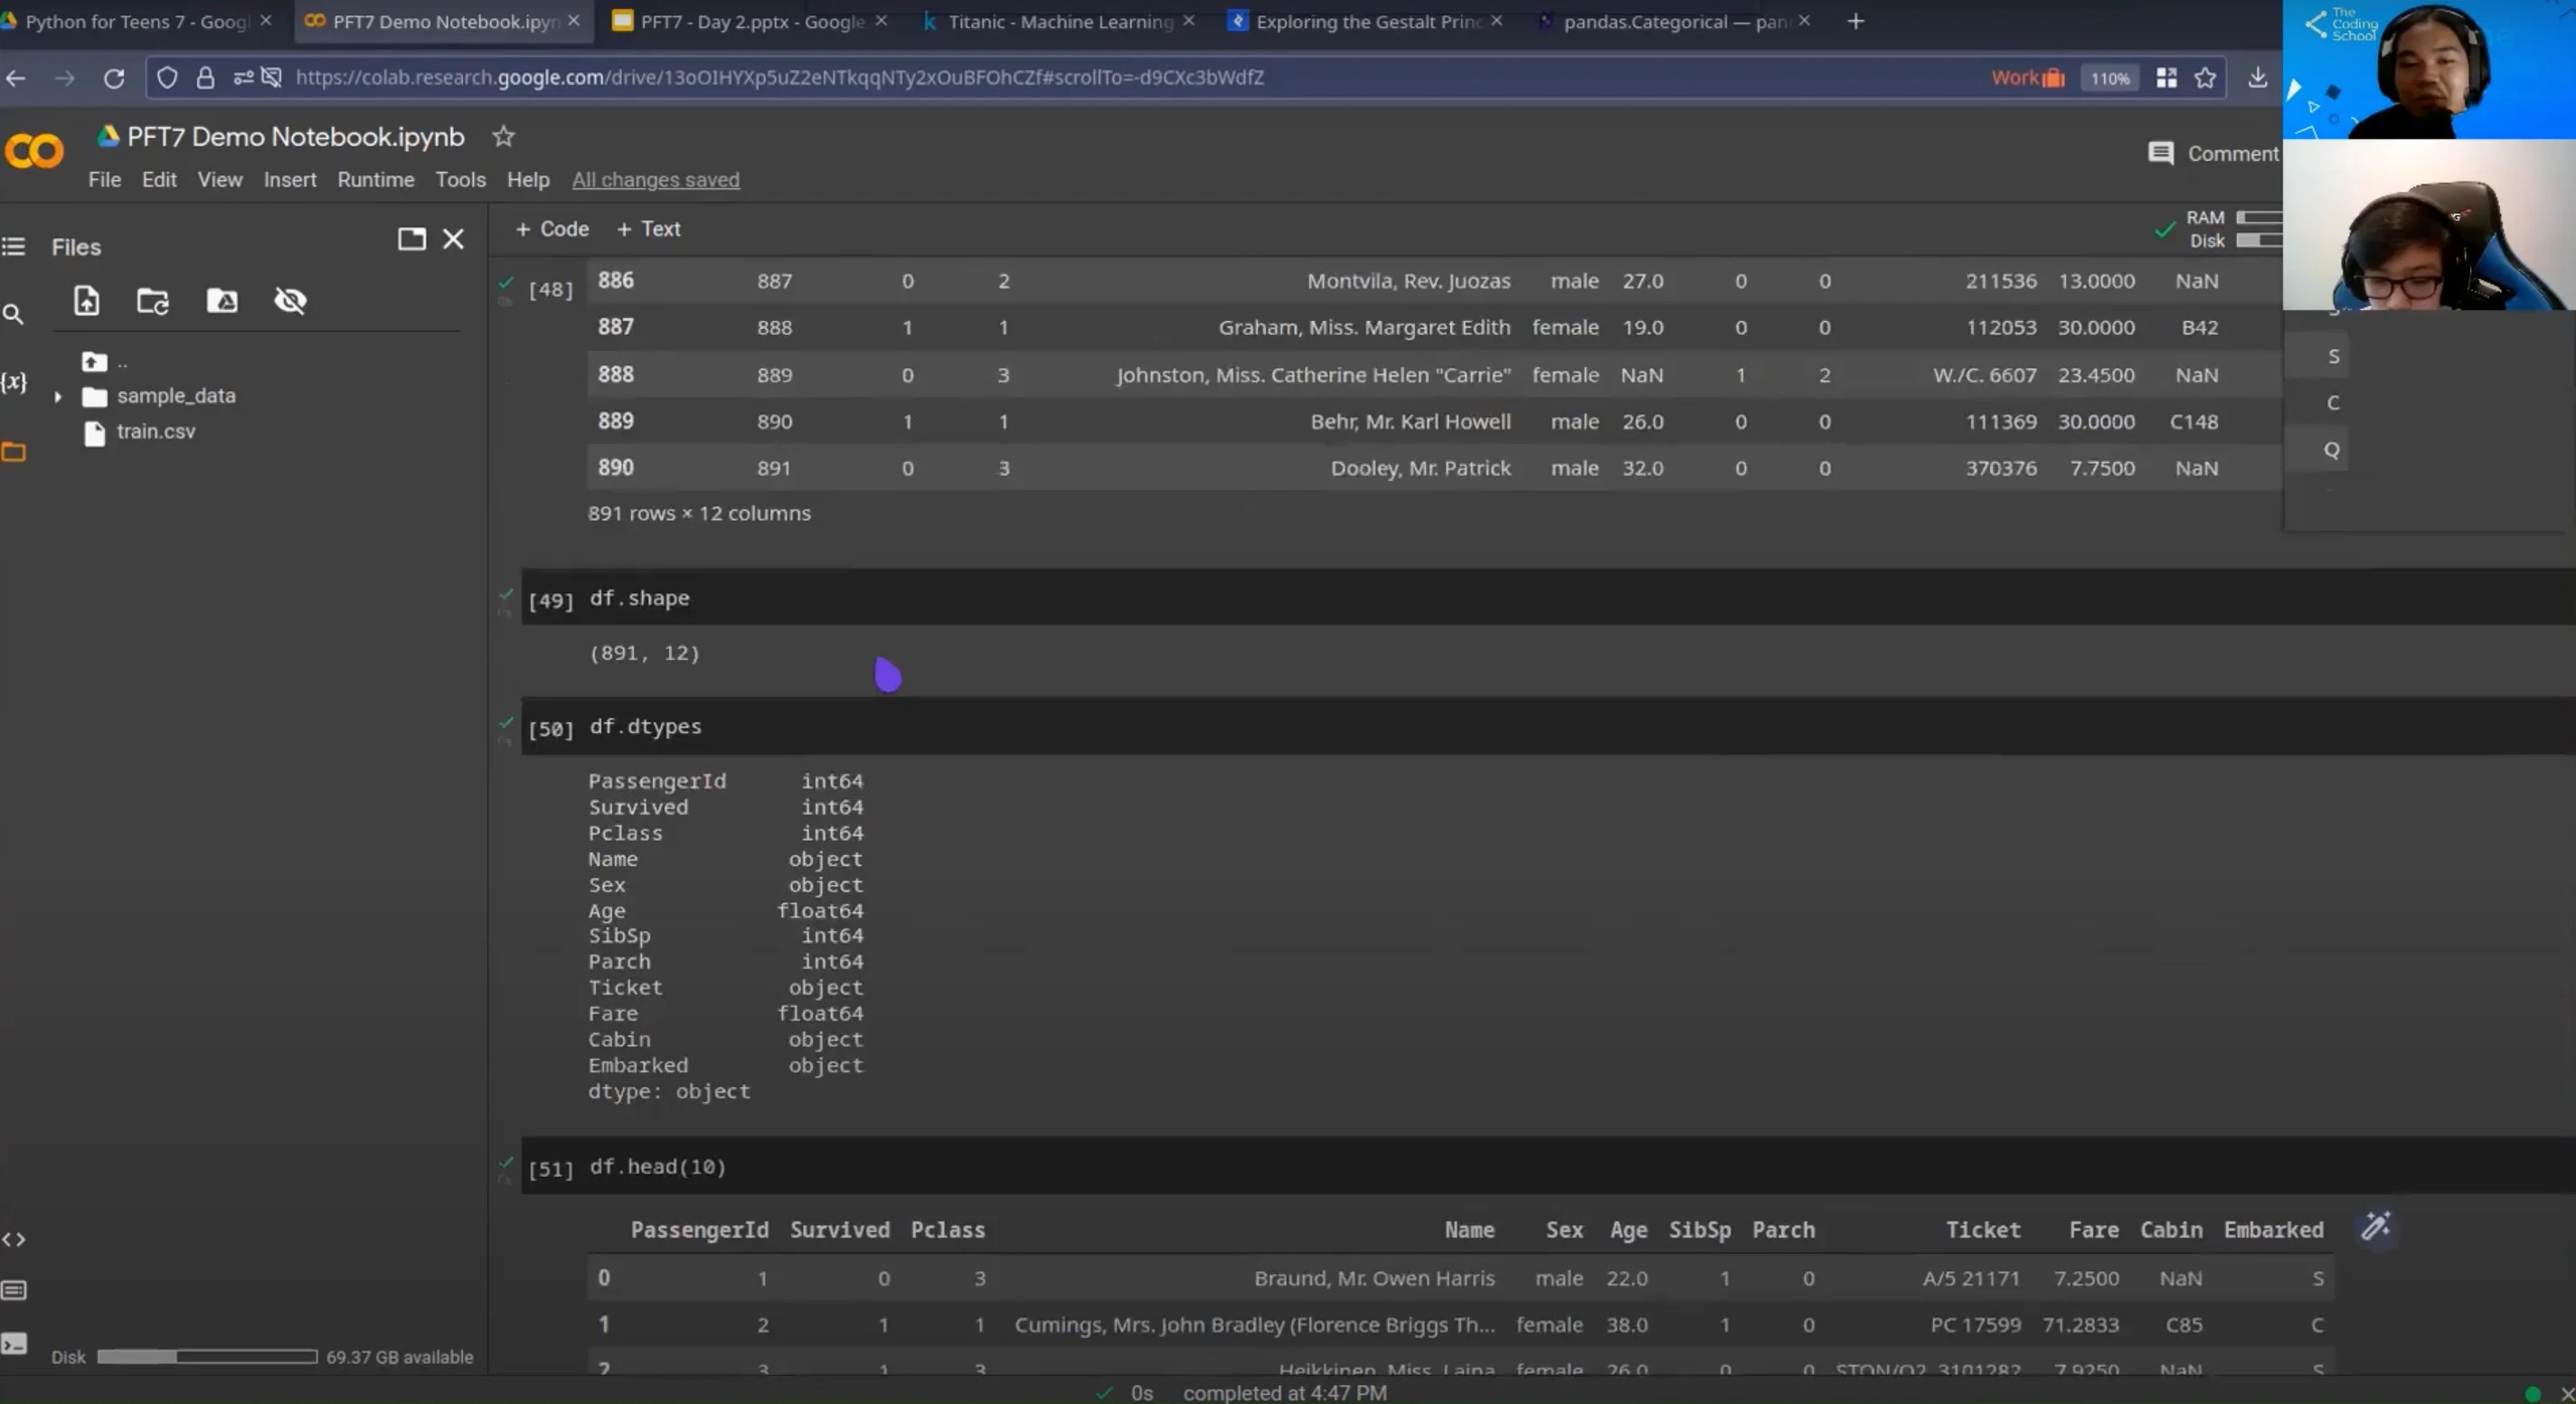Image resolution: width=2576 pixels, height=1404 pixels.
Task: Click the Mount Google Drive icon
Action: click(x=221, y=300)
